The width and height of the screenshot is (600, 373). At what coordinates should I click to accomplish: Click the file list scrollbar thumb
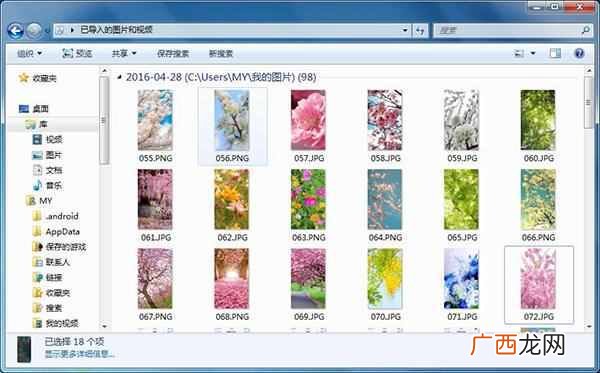(x=589, y=103)
